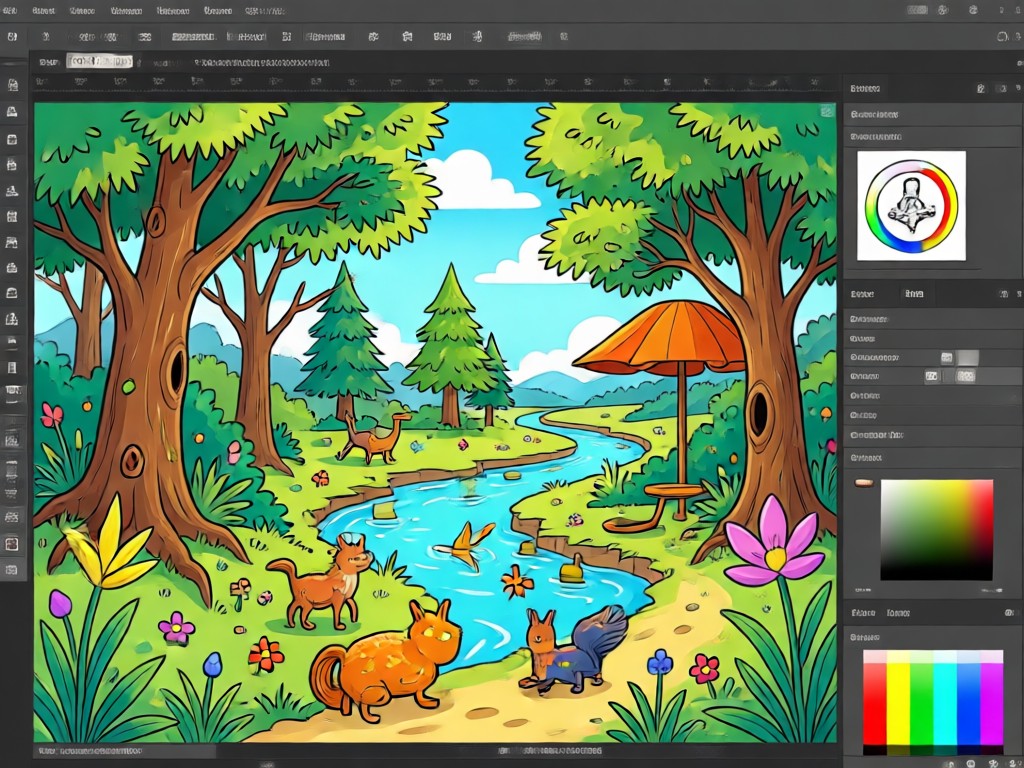Click the small orange brush swatch beside gradient picker

[864, 483]
